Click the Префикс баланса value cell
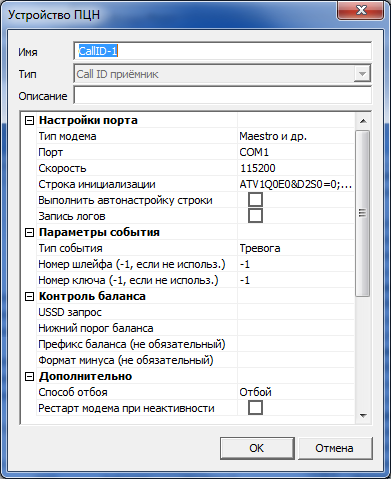 click(296, 344)
